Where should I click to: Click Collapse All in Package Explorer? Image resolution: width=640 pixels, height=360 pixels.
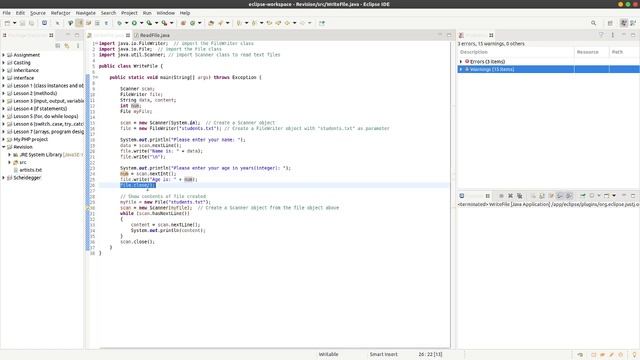pyautogui.click(x=58, y=46)
